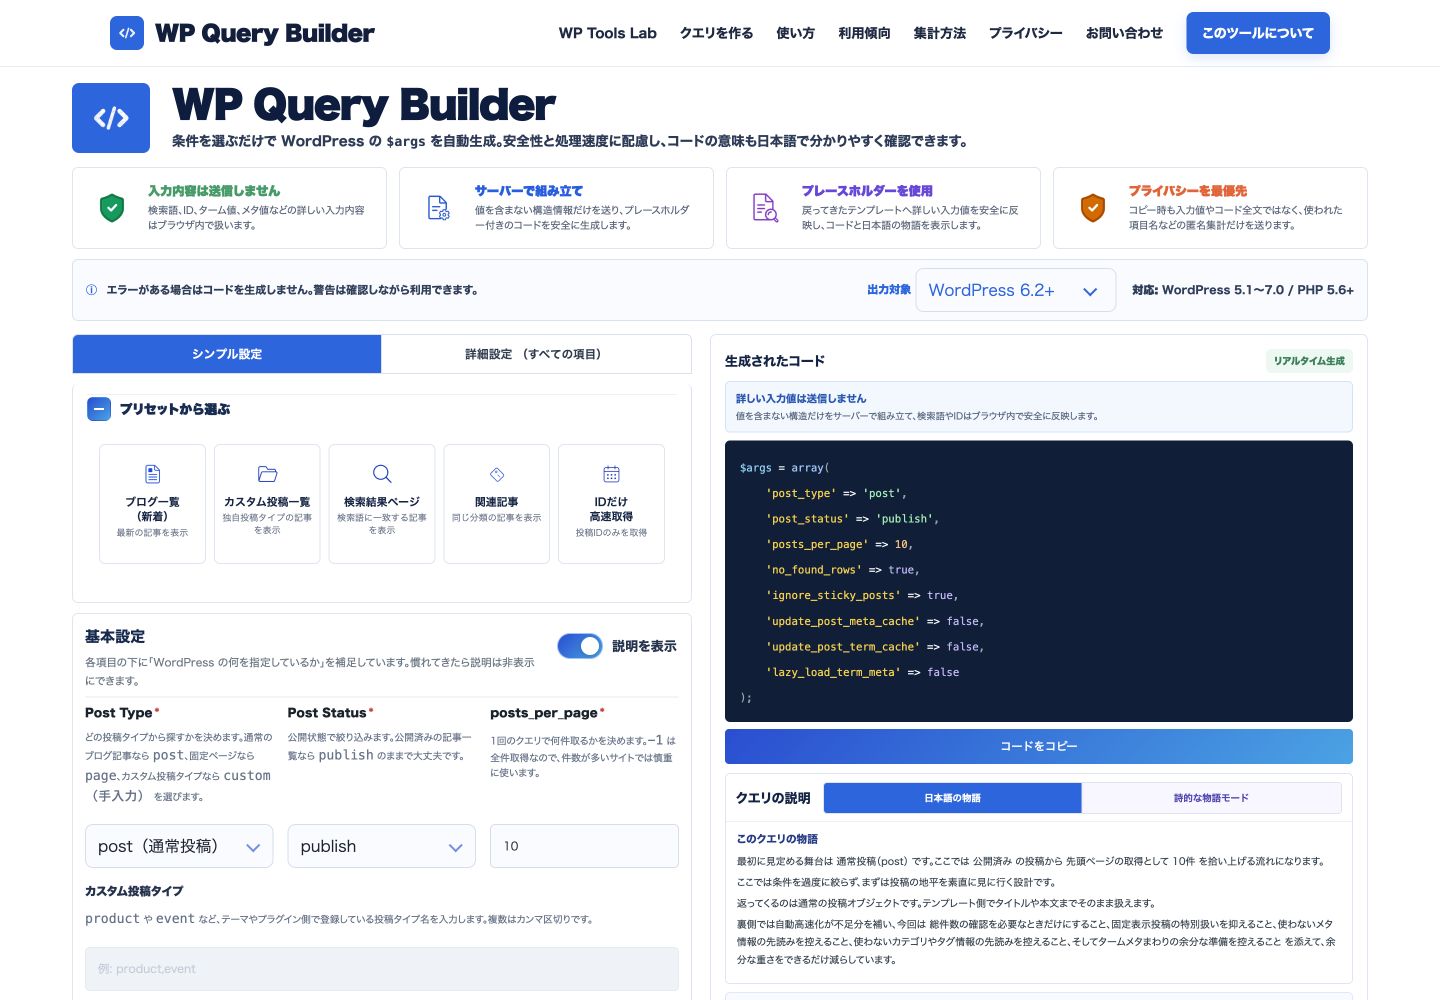
Task: Choose the IDだけ高速取得 preset card
Action: point(611,504)
